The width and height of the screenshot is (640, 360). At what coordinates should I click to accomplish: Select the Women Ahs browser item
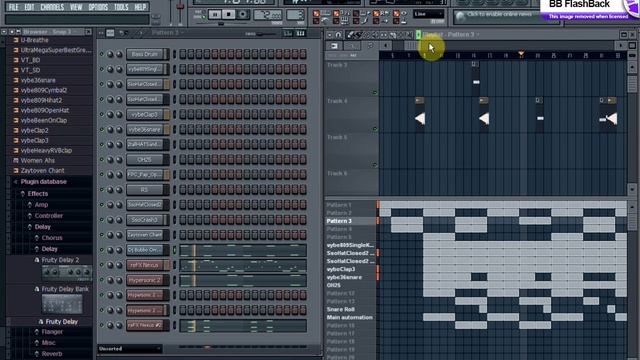pos(38,160)
